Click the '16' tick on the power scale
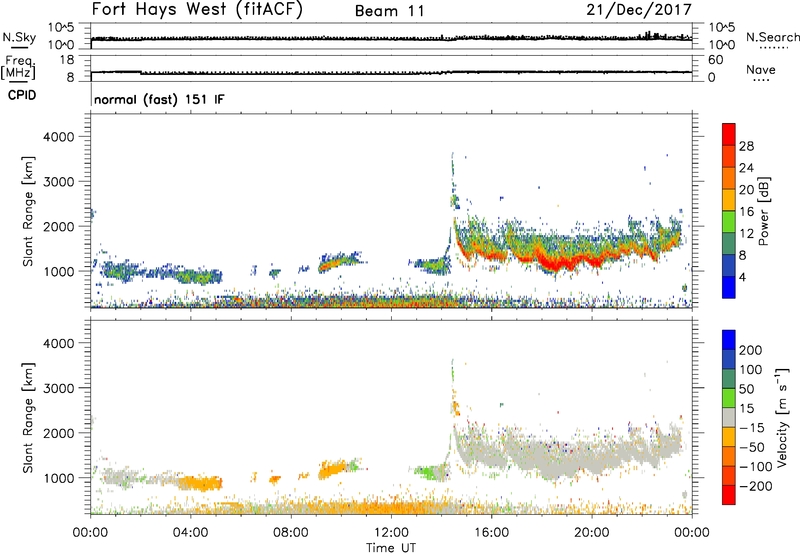Image resolution: width=800 pixels, height=554 pixels. (x=746, y=212)
